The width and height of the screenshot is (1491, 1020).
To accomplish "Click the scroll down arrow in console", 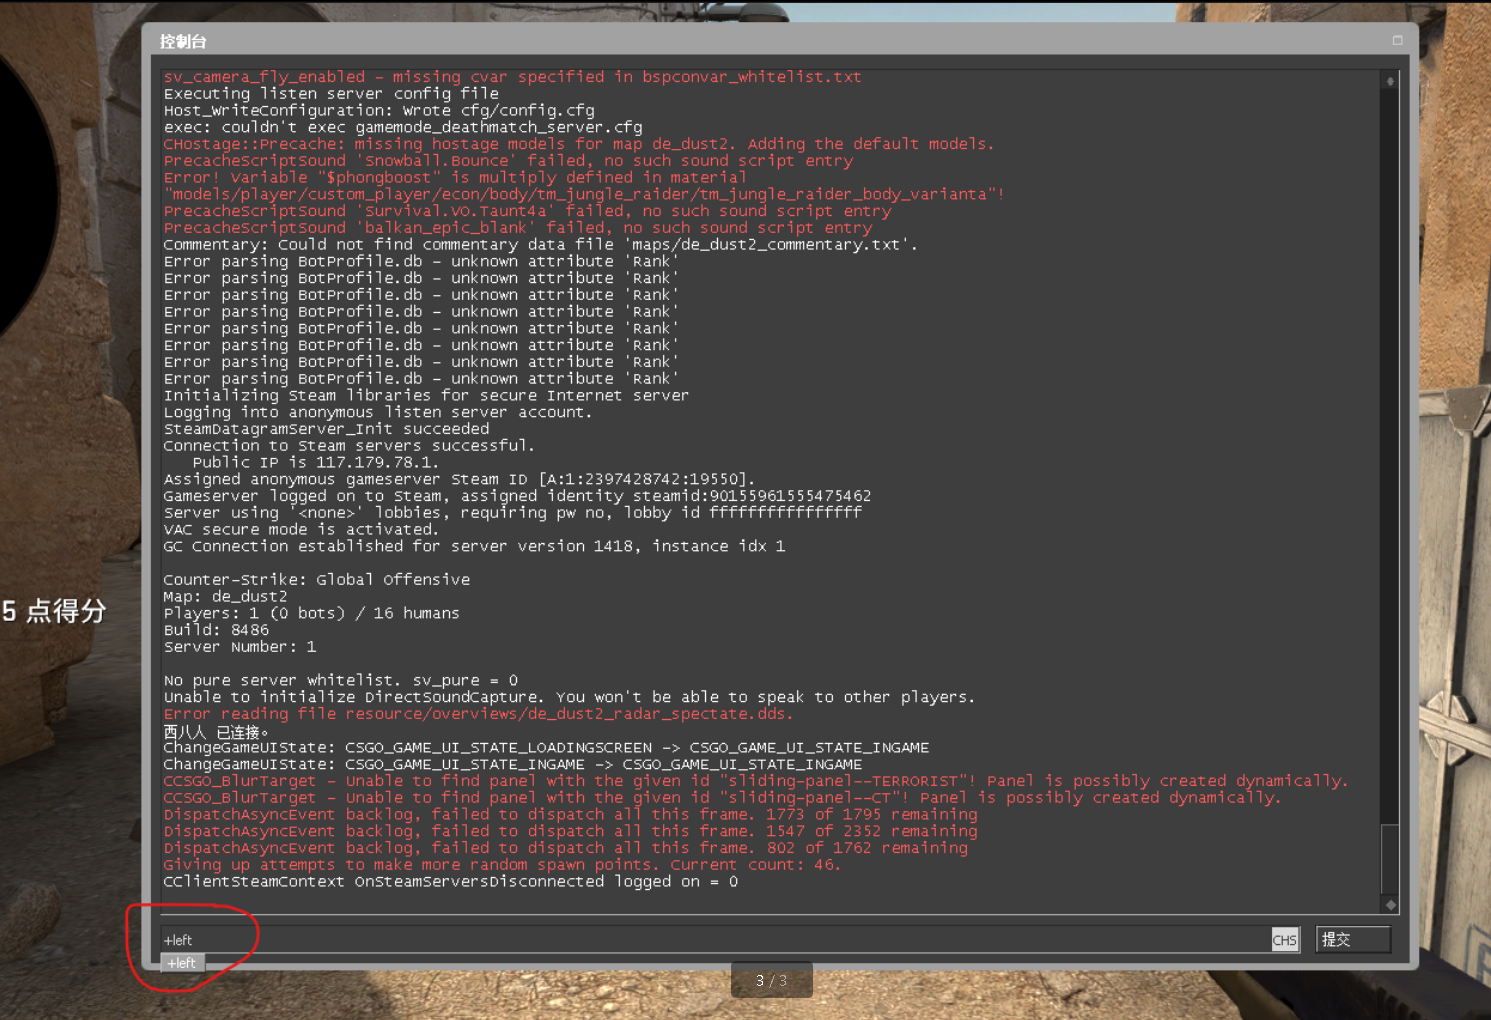I will click(1390, 904).
